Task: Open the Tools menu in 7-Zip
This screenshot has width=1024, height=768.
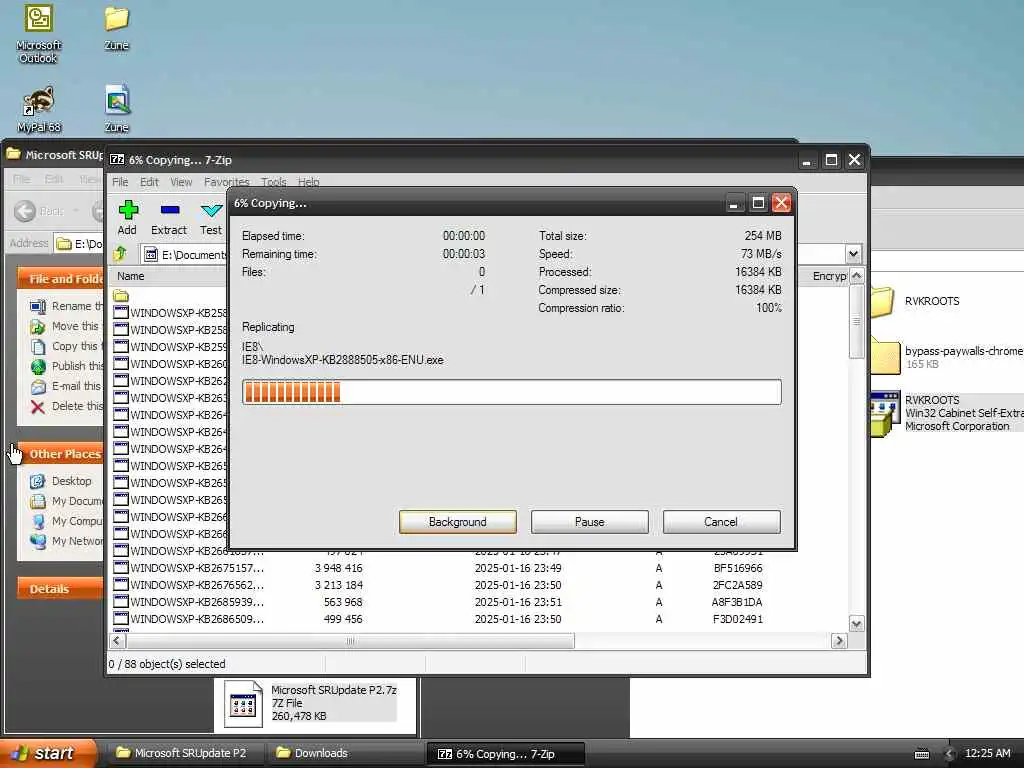Action: pos(274,182)
